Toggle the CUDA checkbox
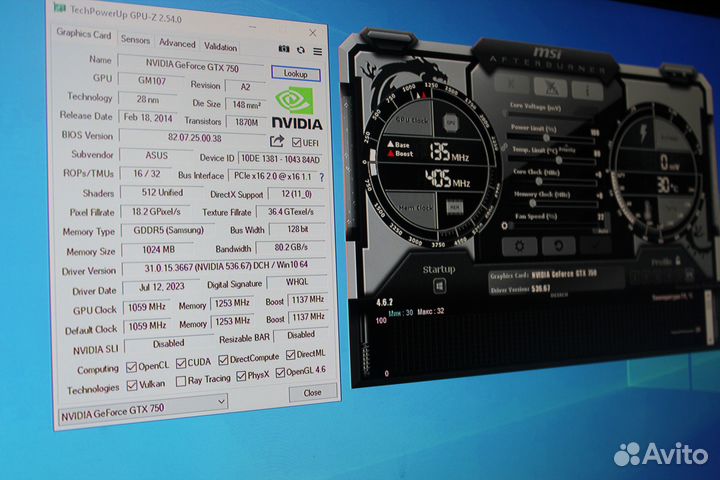 tap(181, 363)
